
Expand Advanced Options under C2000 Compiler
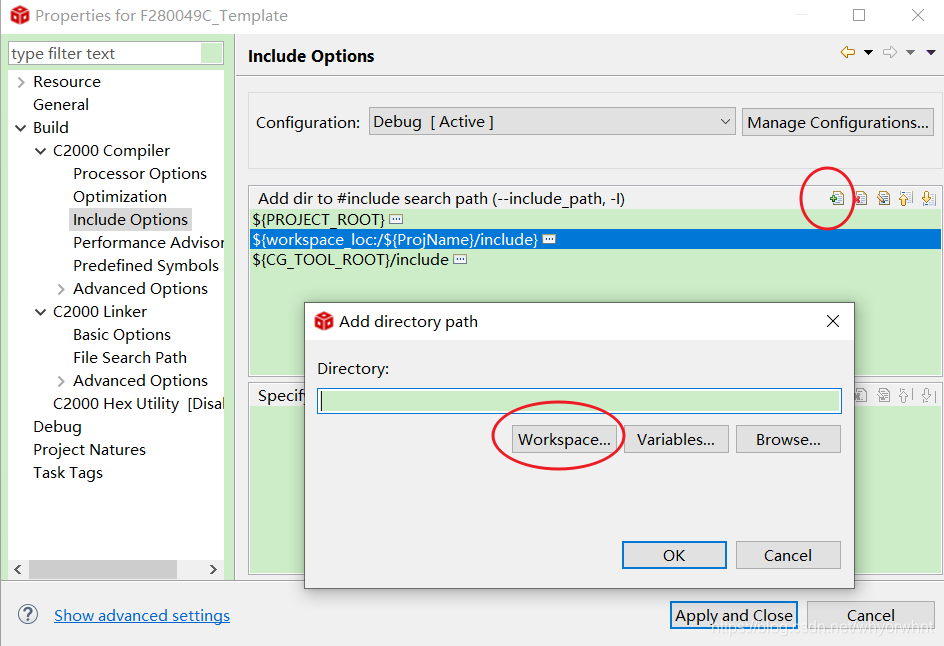(61, 289)
